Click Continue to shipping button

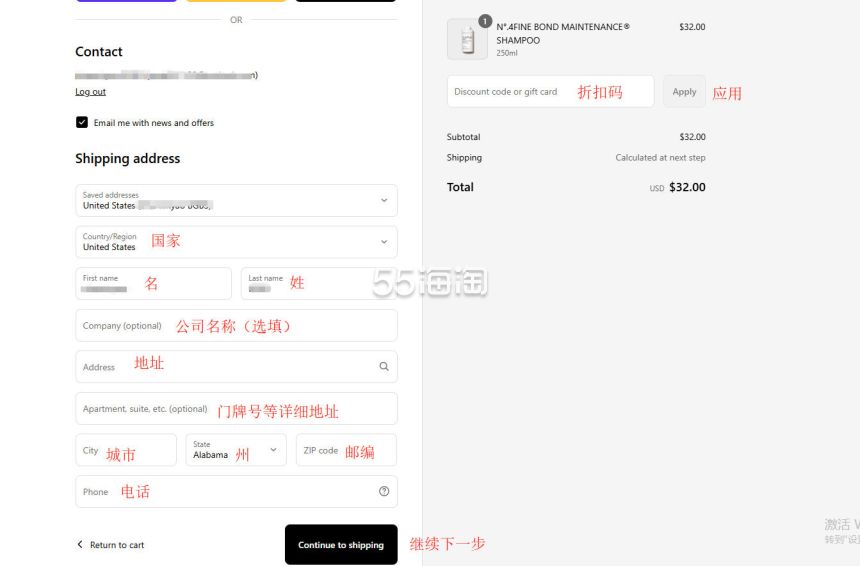point(341,545)
